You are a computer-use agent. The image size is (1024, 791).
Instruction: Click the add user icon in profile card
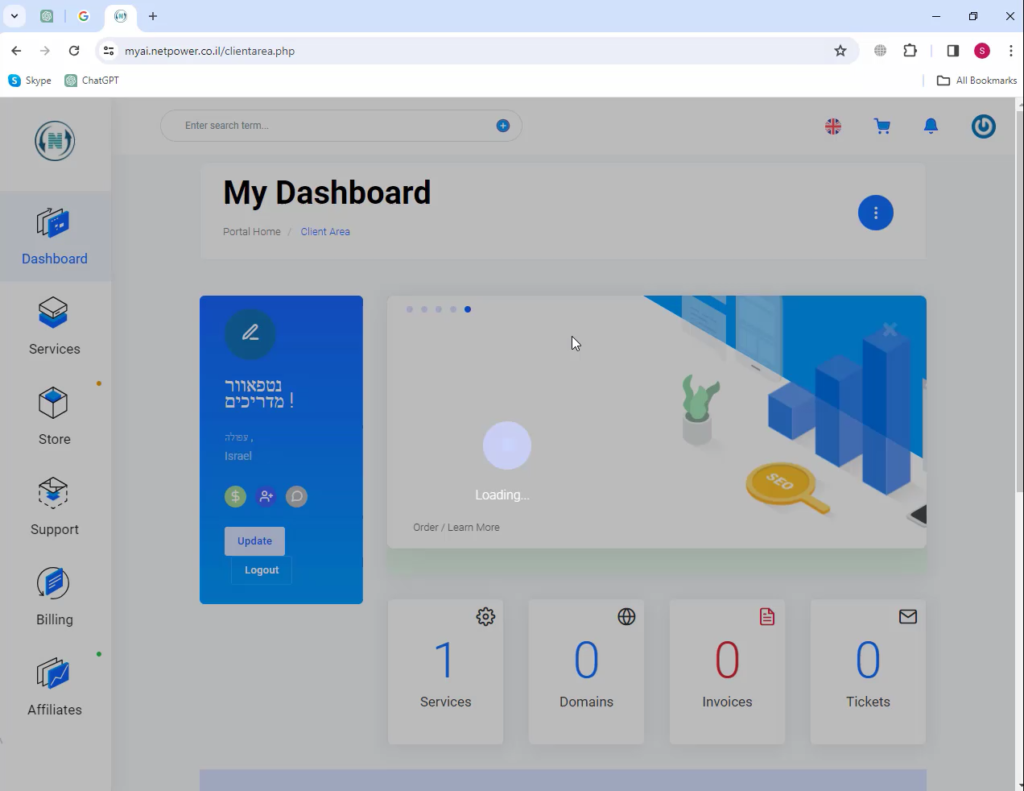click(265, 496)
